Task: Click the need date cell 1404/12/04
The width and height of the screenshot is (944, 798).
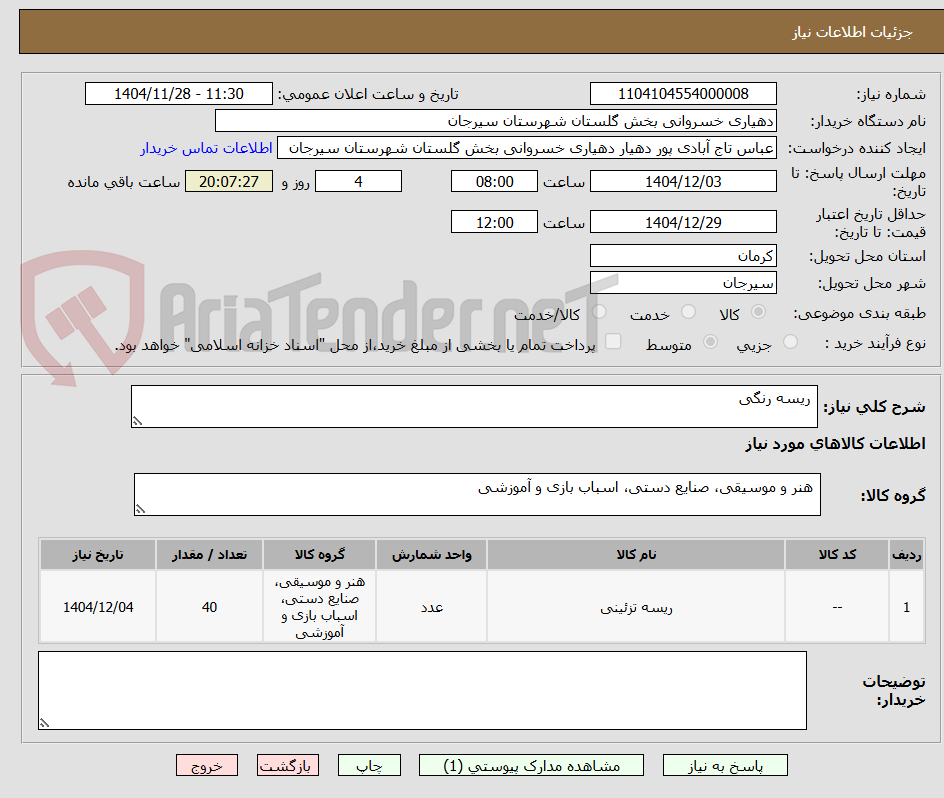Action: (x=98, y=607)
